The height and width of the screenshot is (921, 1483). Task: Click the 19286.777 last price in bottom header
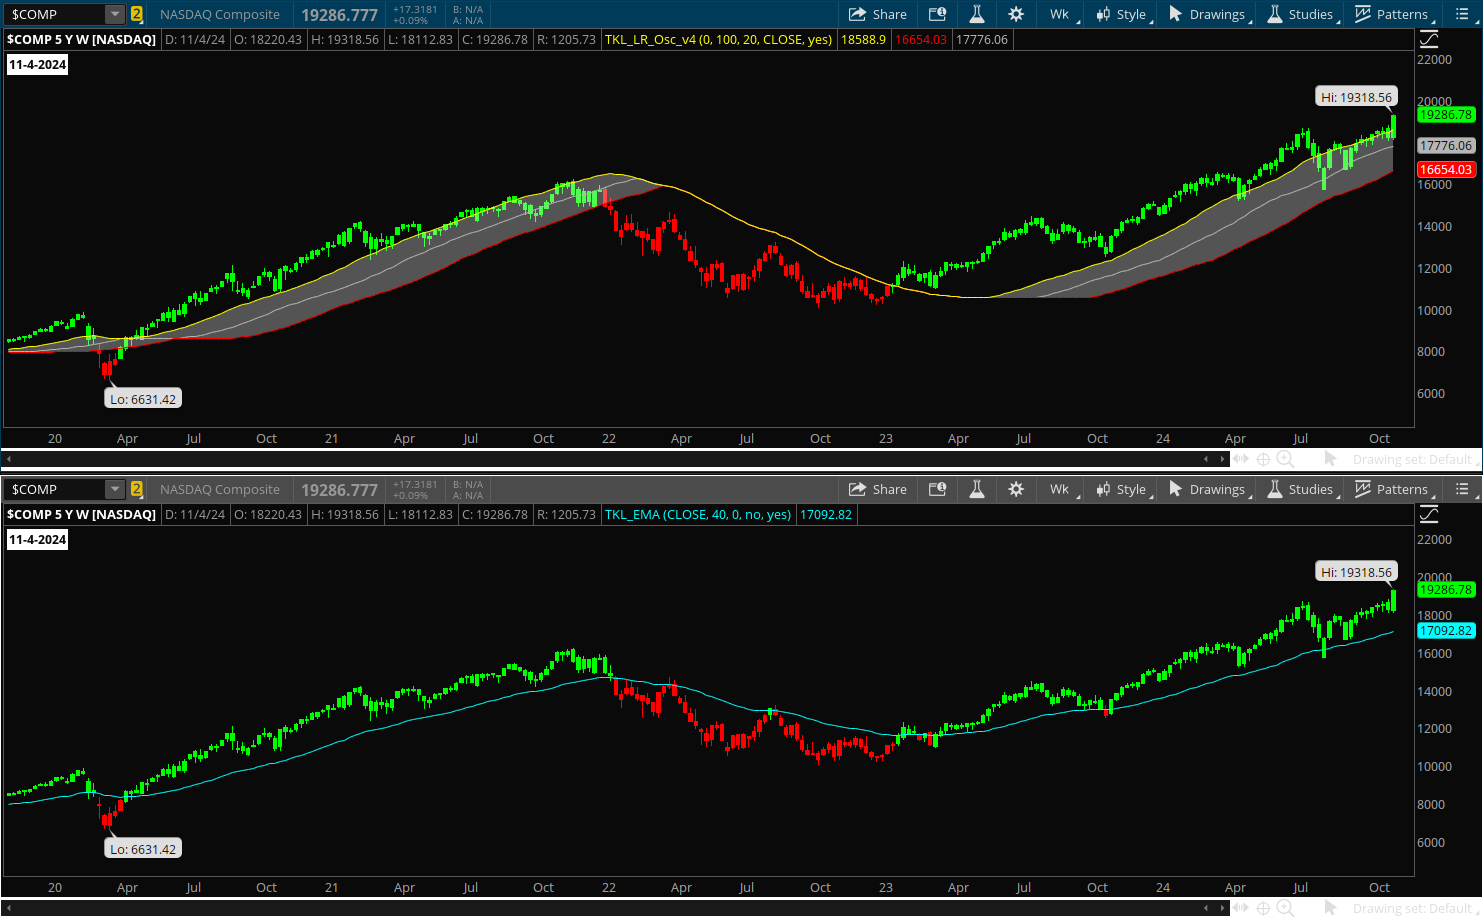click(x=339, y=490)
